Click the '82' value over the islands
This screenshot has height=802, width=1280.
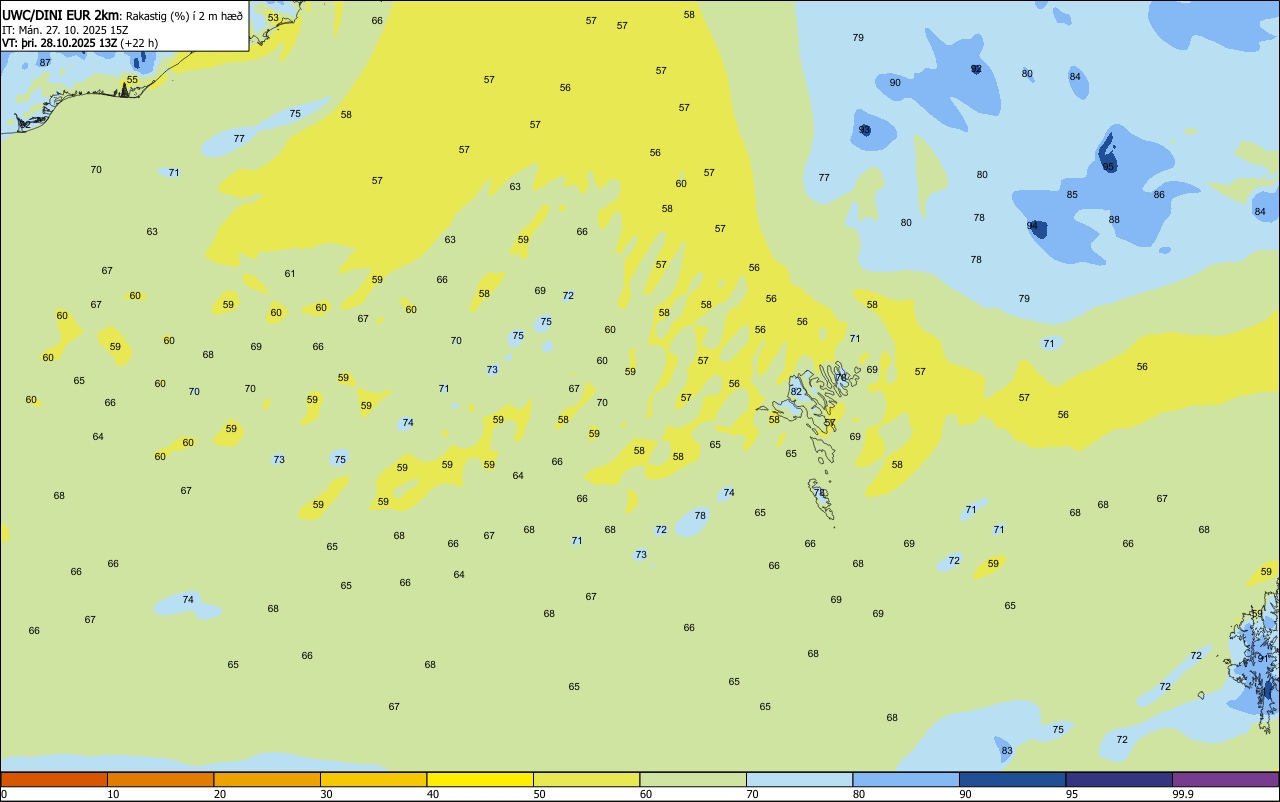pyautogui.click(x=796, y=391)
